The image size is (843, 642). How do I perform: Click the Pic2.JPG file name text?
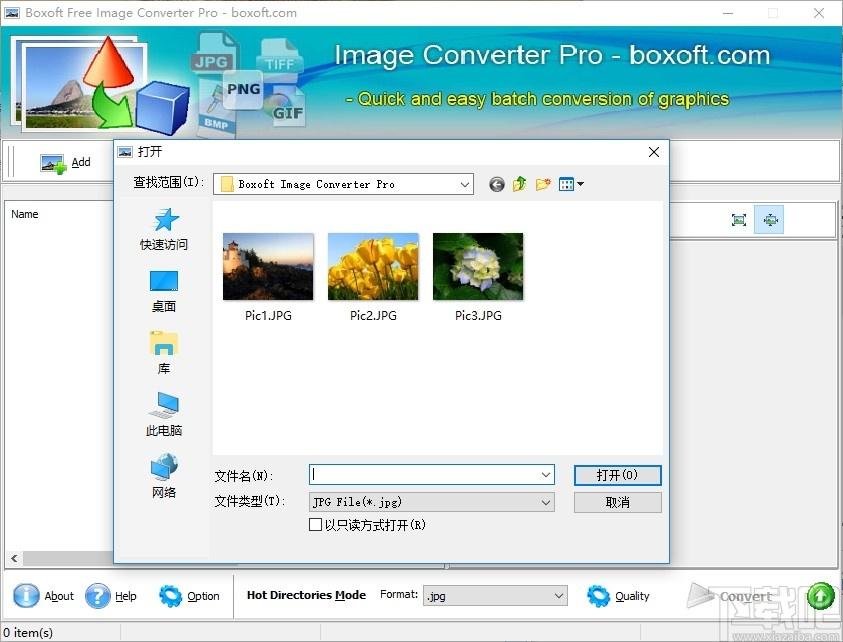373,316
